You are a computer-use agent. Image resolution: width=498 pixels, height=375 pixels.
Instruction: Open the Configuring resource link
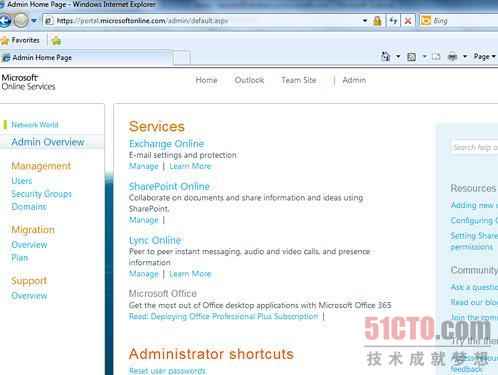(x=474, y=220)
